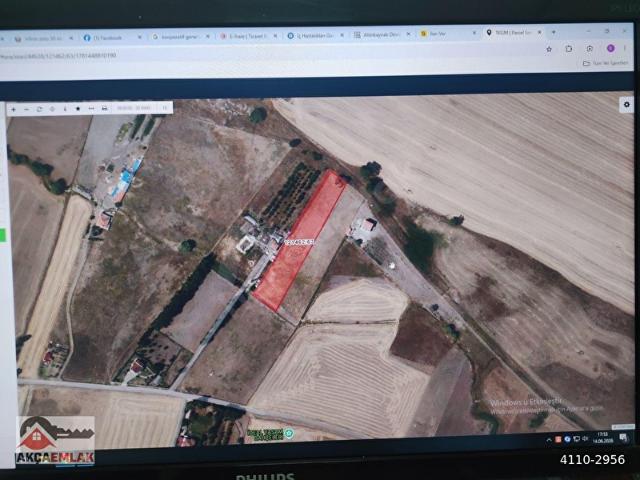Viewport: 640px width, 480px height.
Task: Click the rotate/refresh map tool
Action: point(40,109)
